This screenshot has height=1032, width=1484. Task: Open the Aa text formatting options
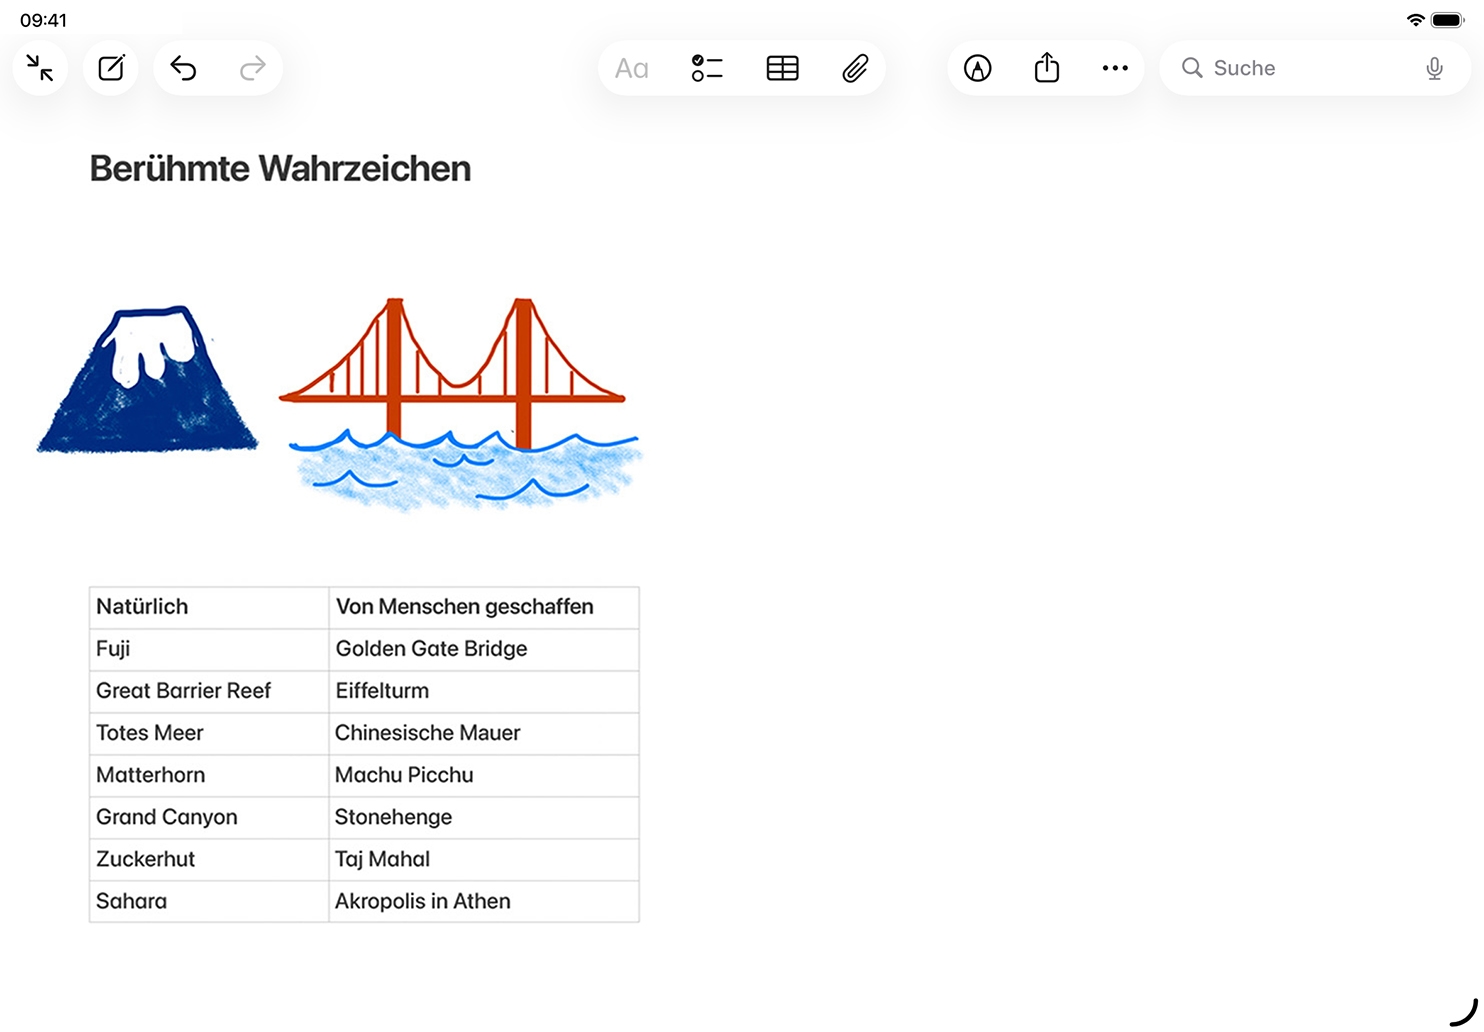631,68
